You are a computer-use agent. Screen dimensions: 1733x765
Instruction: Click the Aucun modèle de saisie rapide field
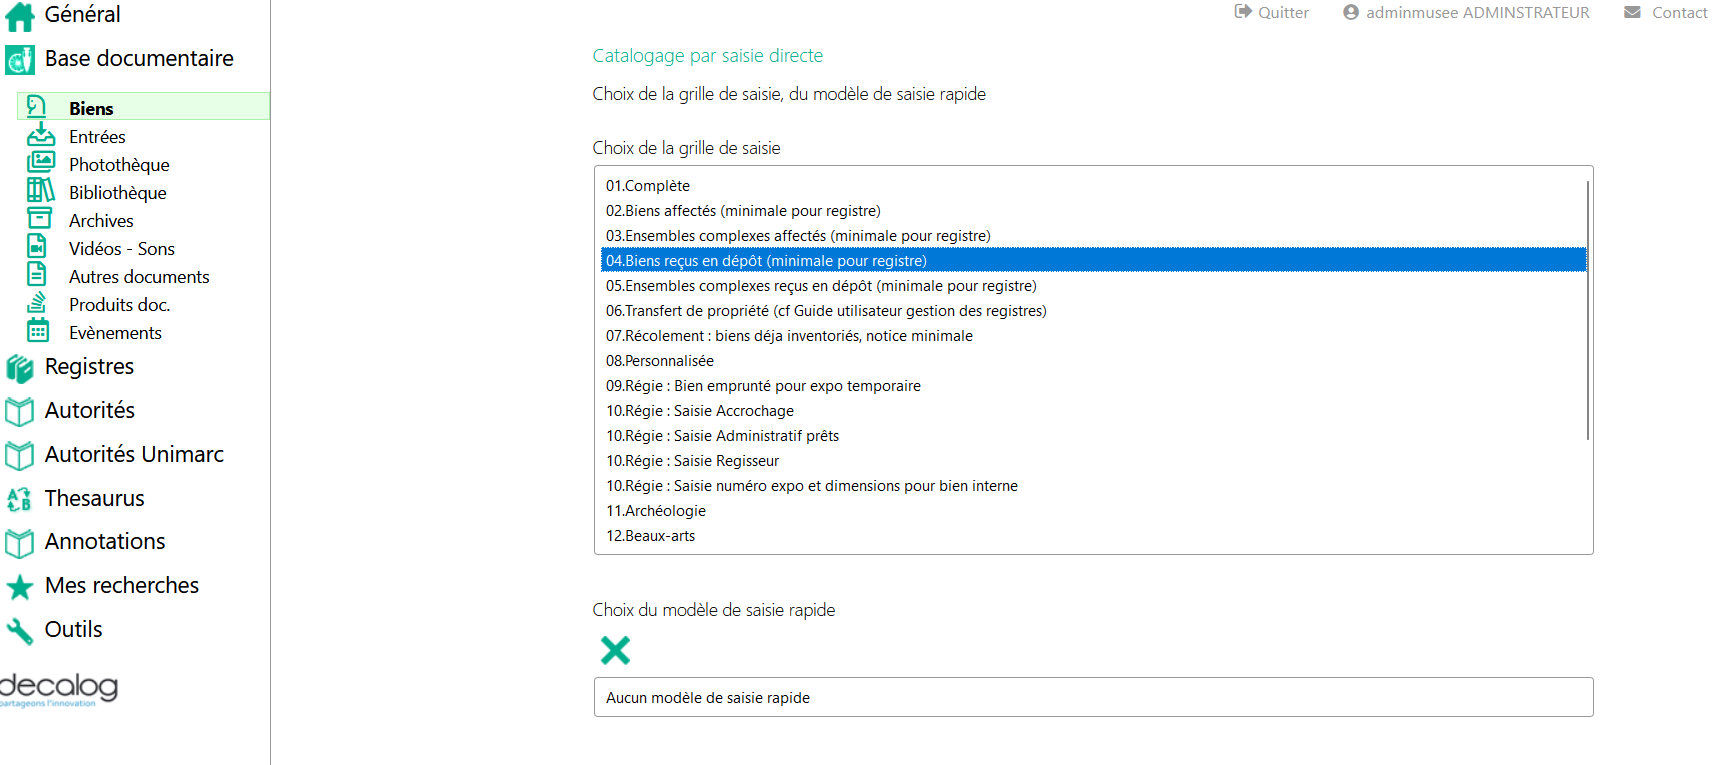[x=1093, y=697]
